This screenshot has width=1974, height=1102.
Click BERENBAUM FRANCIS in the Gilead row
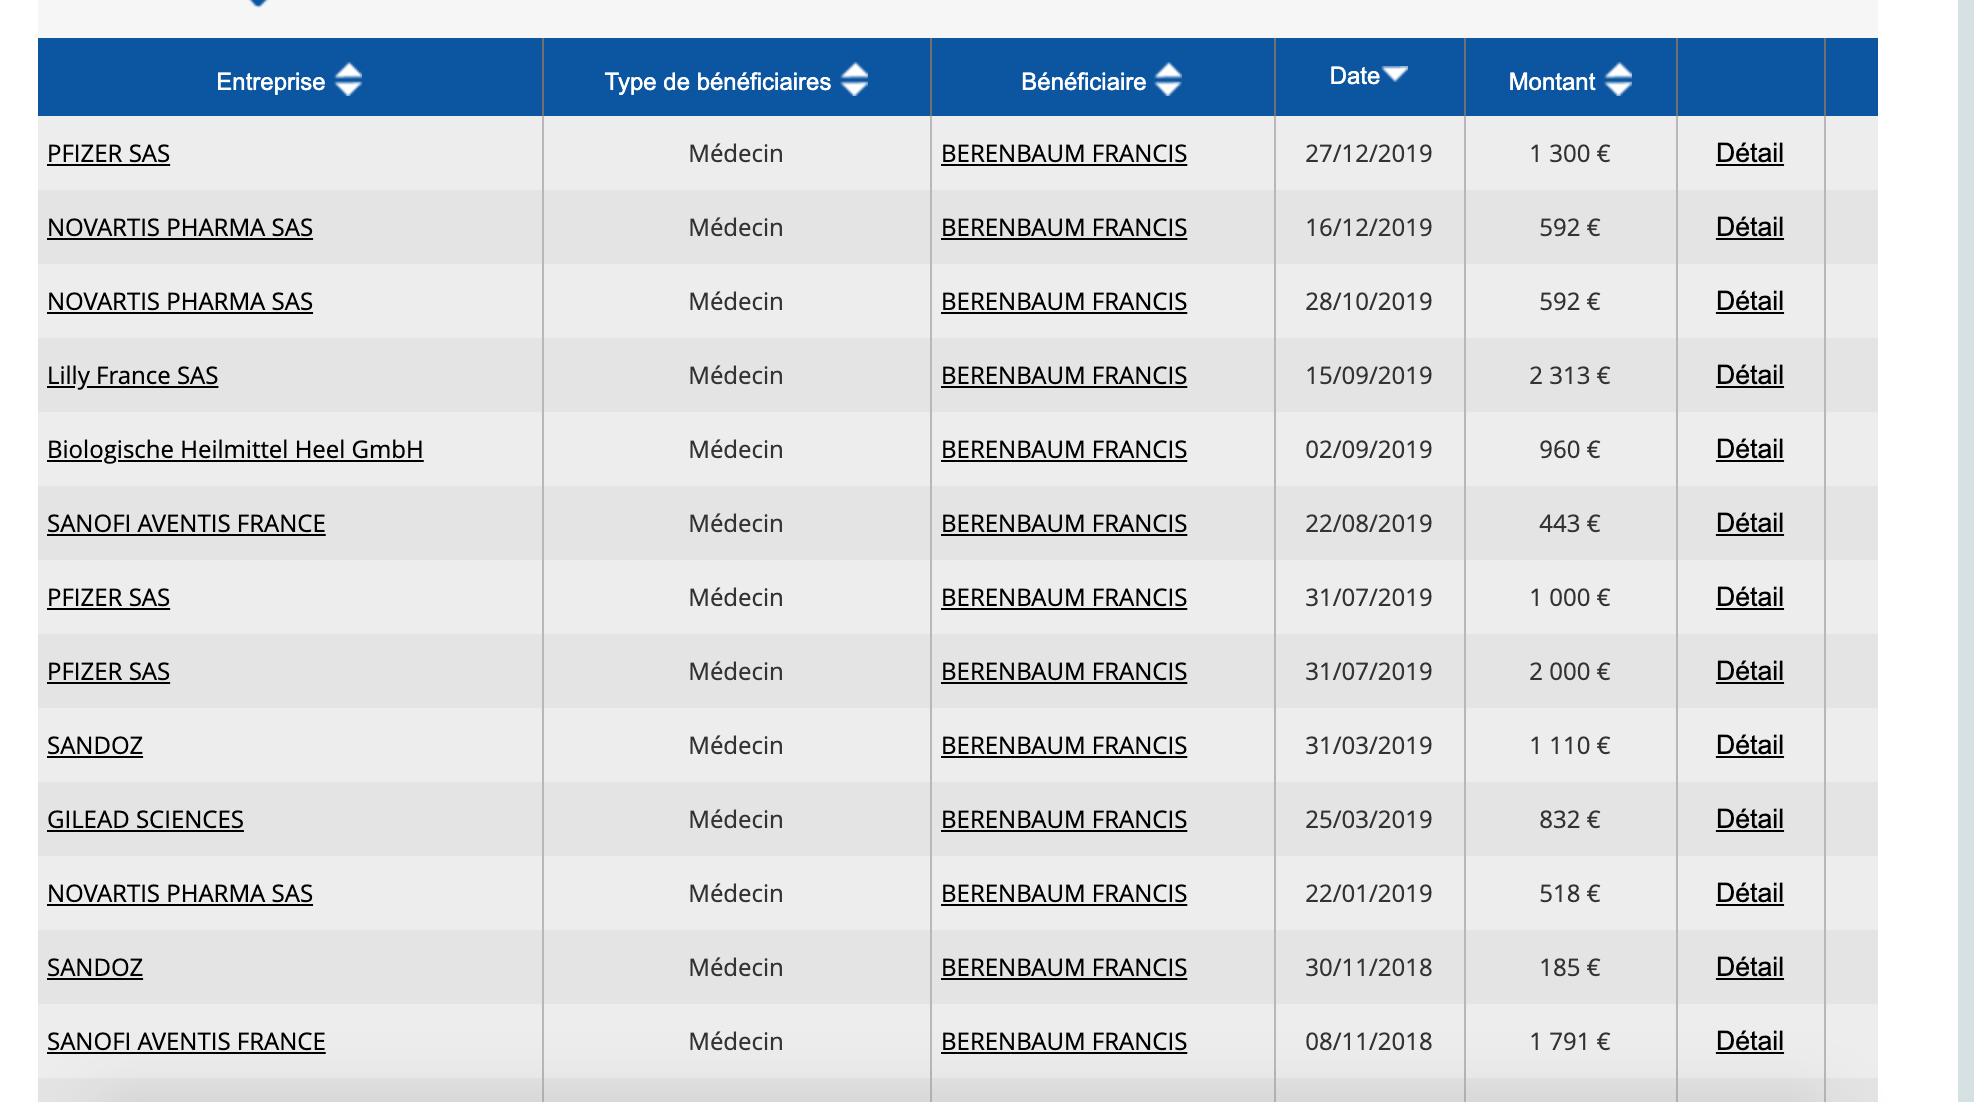click(x=1063, y=820)
